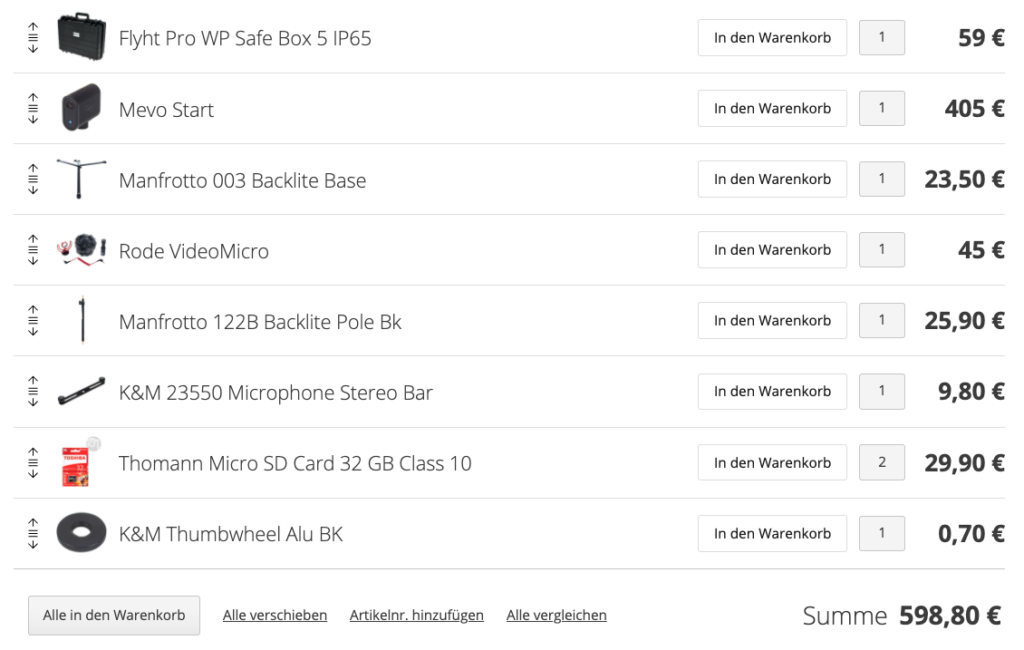Open the Thomann Micro SD Card thumbnail
The width and height of the screenshot is (1024, 650).
point(81,462)
